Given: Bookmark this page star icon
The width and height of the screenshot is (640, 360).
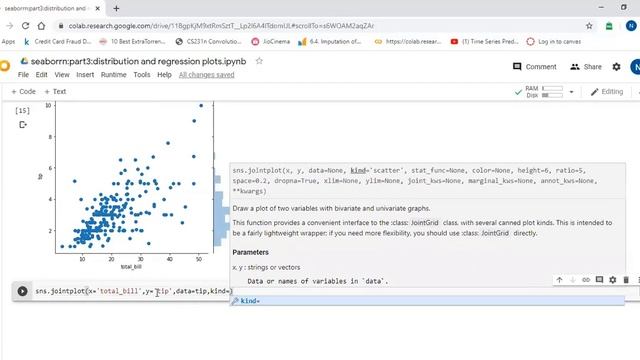Looking at the screenshot, I should click(x=589, y=26).
